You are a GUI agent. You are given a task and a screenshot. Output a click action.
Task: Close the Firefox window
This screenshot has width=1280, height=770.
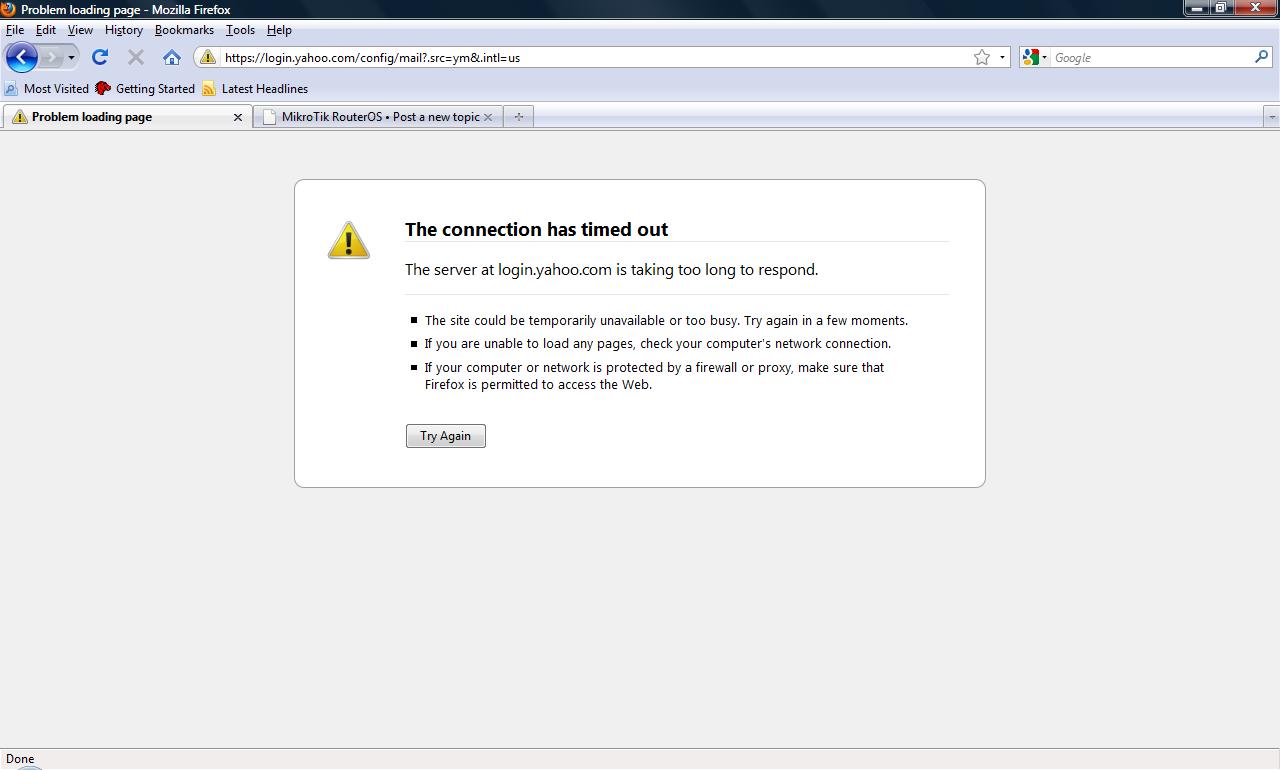coord(1255,7)
